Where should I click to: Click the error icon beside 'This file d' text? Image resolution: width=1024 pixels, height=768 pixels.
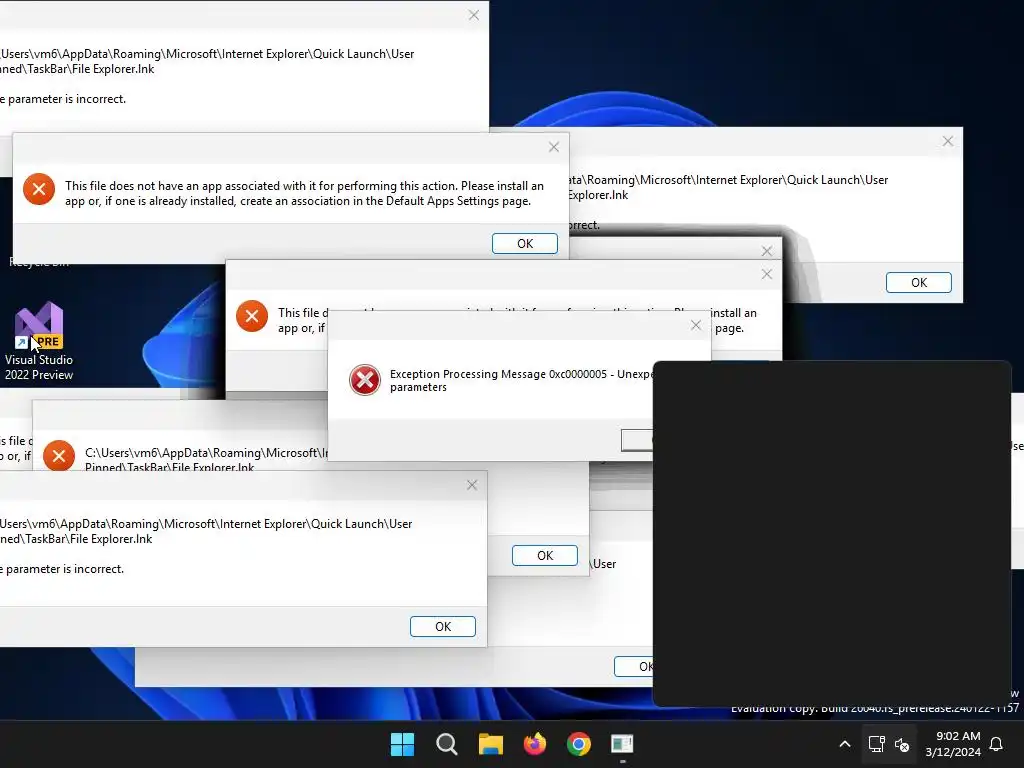pos(252,316)
